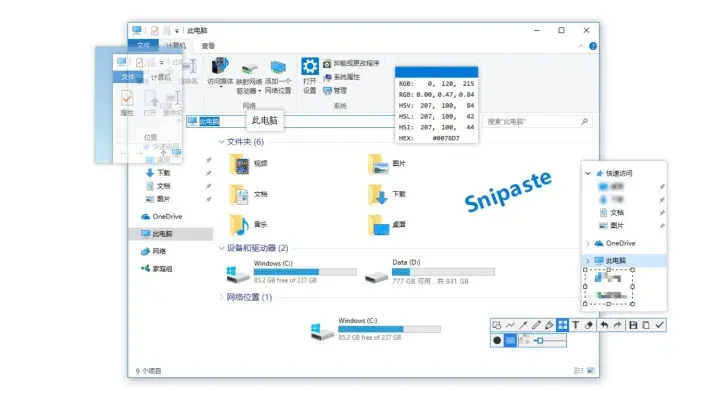Click the pin beside 下载 in navigation pane

click(x=208, y=173)
